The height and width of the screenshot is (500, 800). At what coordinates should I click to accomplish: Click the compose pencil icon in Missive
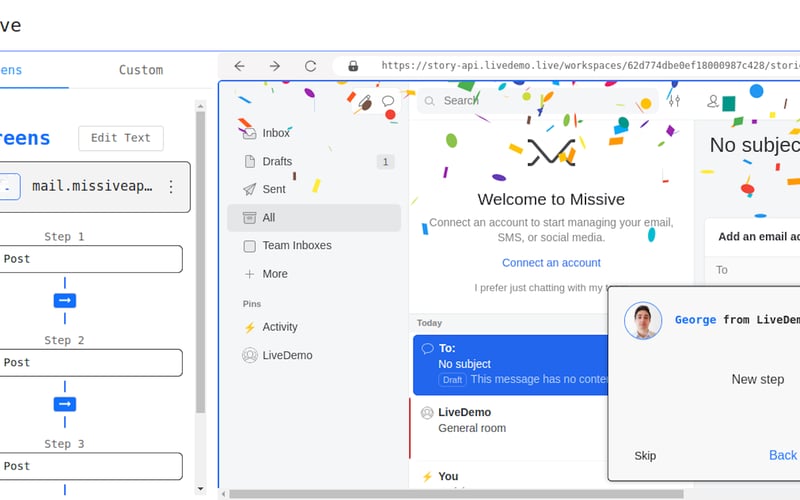click(365, 102)
